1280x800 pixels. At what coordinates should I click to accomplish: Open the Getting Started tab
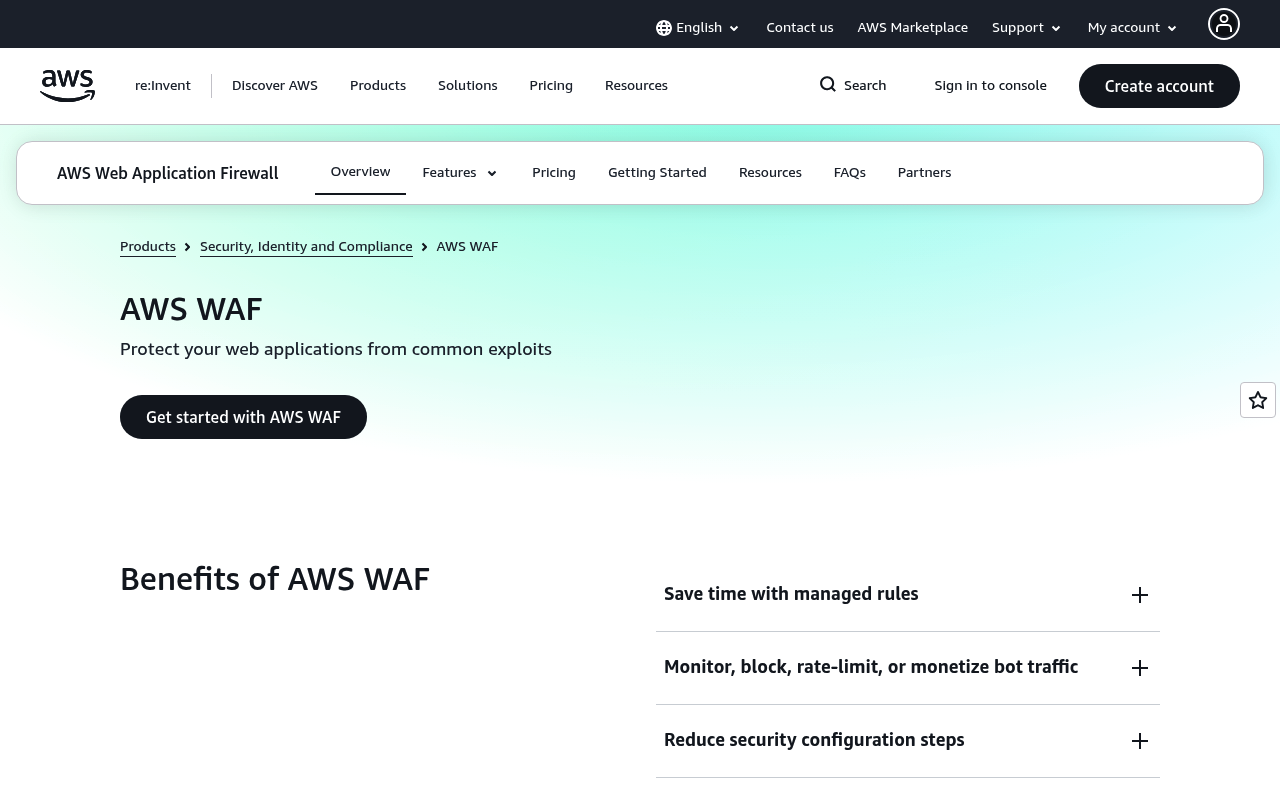coord(657,173)
